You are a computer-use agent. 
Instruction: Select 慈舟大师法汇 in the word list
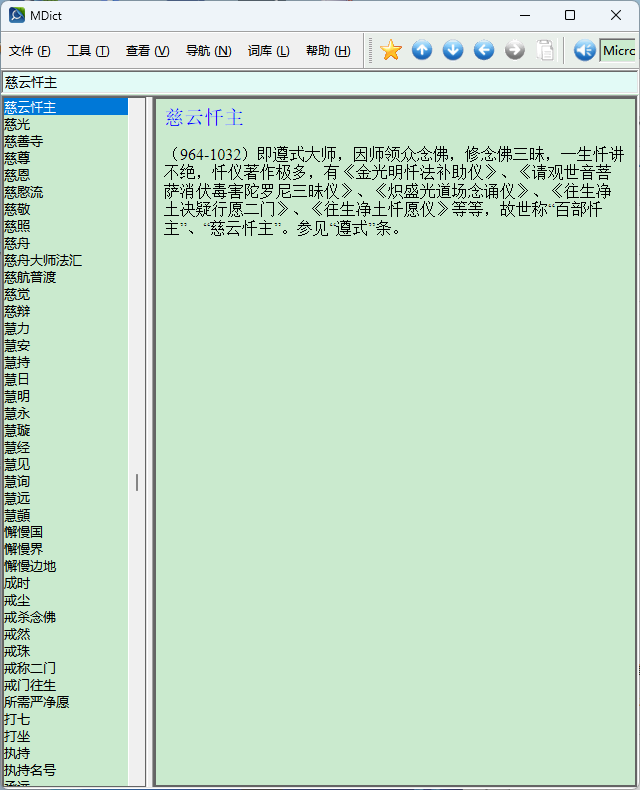(x=43, y=260)
